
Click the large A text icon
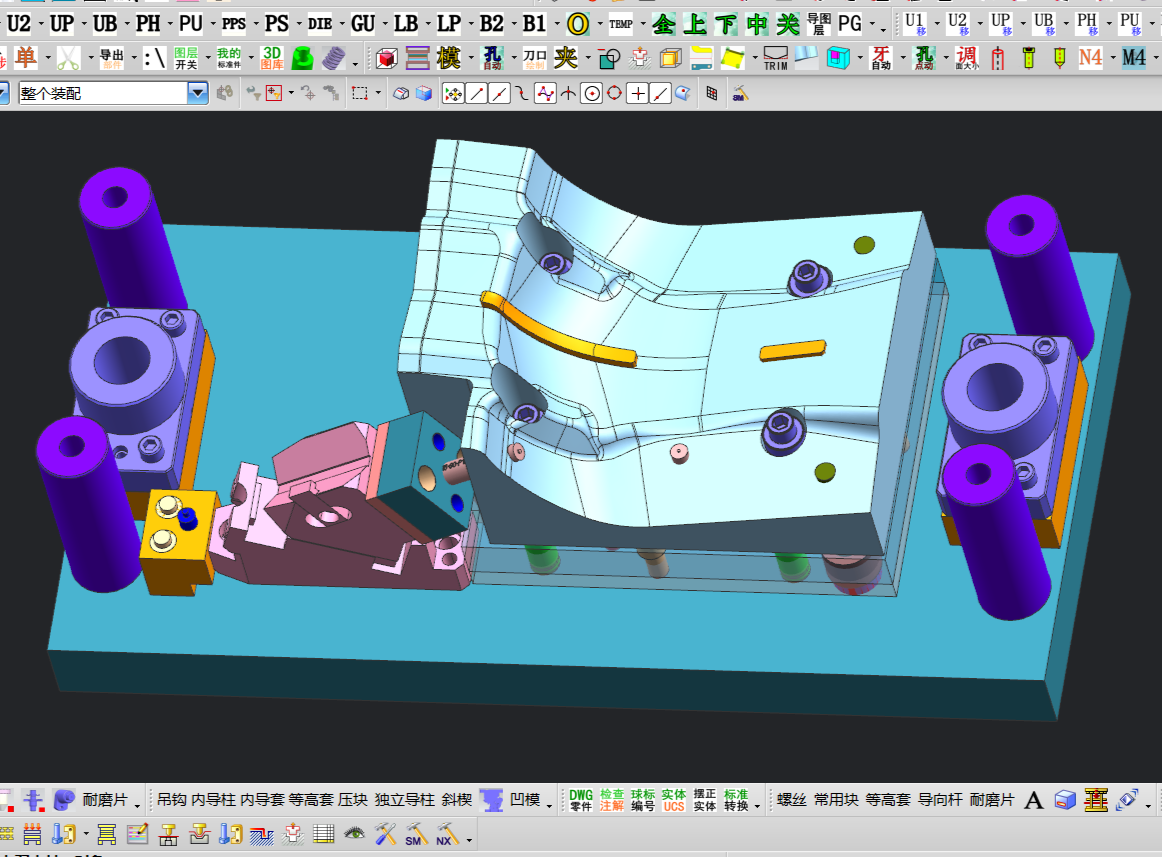(1034, 801)
